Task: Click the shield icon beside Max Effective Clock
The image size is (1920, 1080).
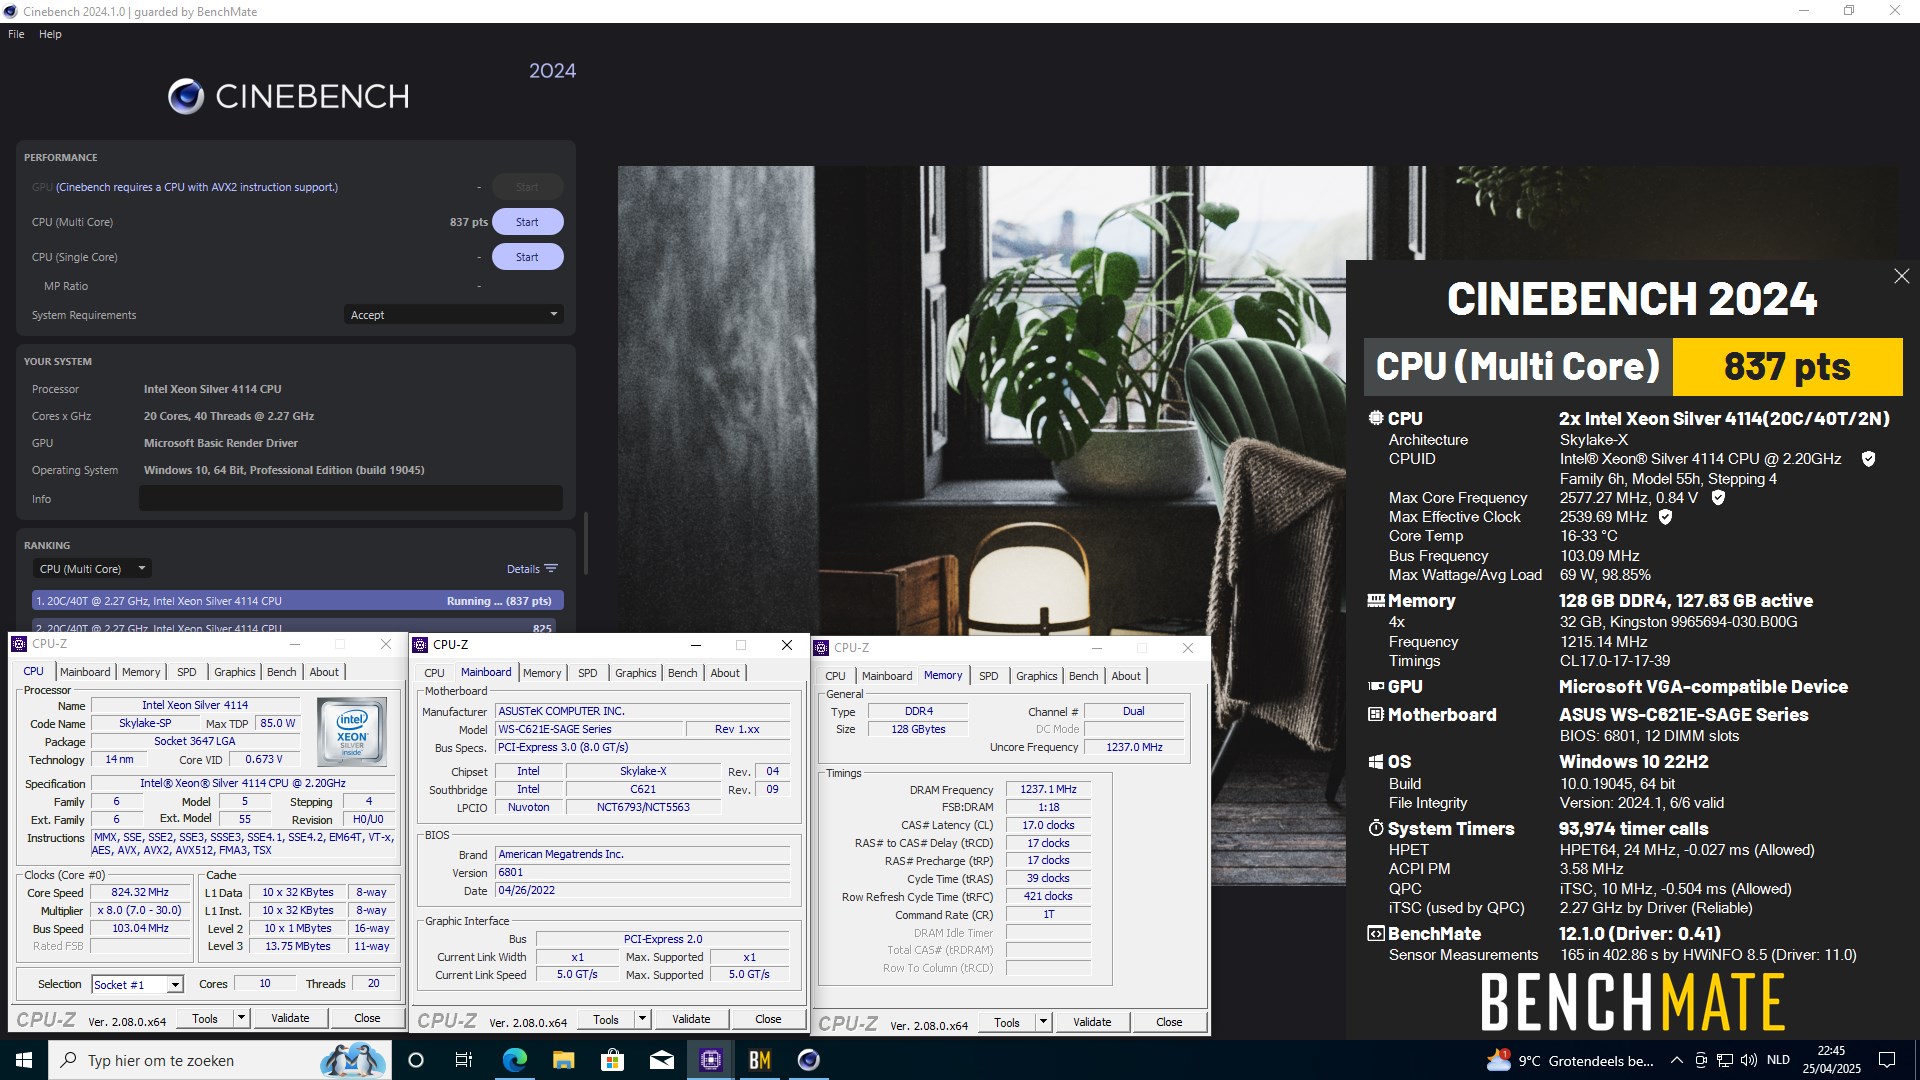Action: 1665,517
